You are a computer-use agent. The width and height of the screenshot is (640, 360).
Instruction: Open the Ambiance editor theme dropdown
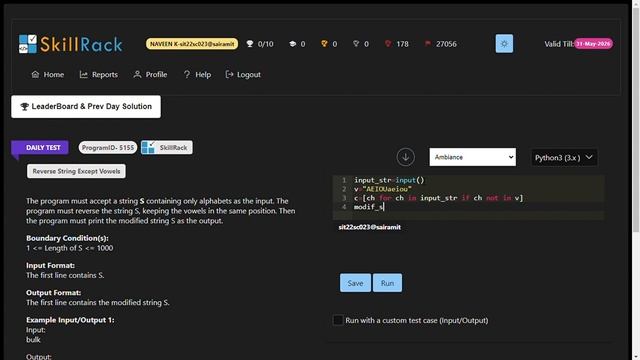tap(472, 157)
